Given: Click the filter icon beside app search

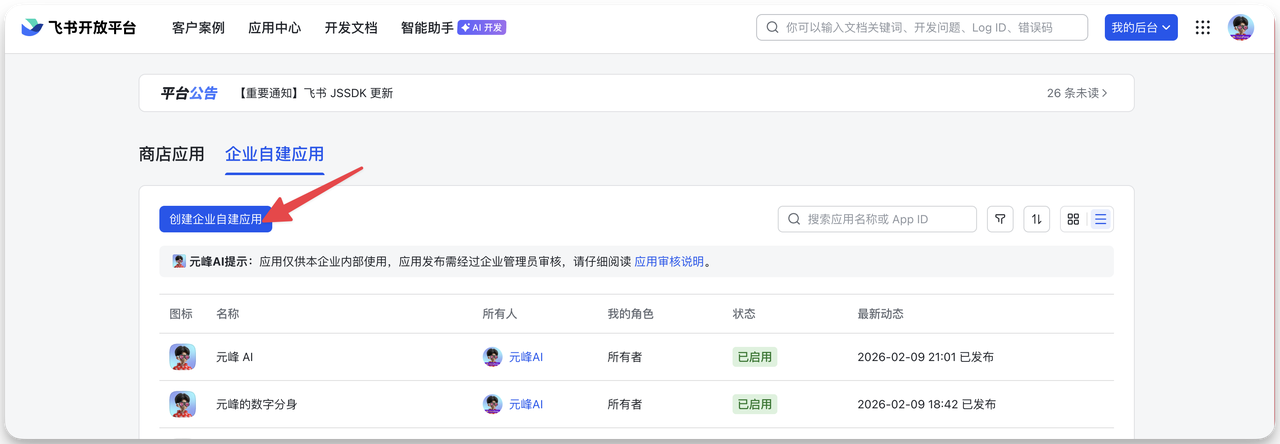Looking at the screenshot, I should [x=1000, y=219].
